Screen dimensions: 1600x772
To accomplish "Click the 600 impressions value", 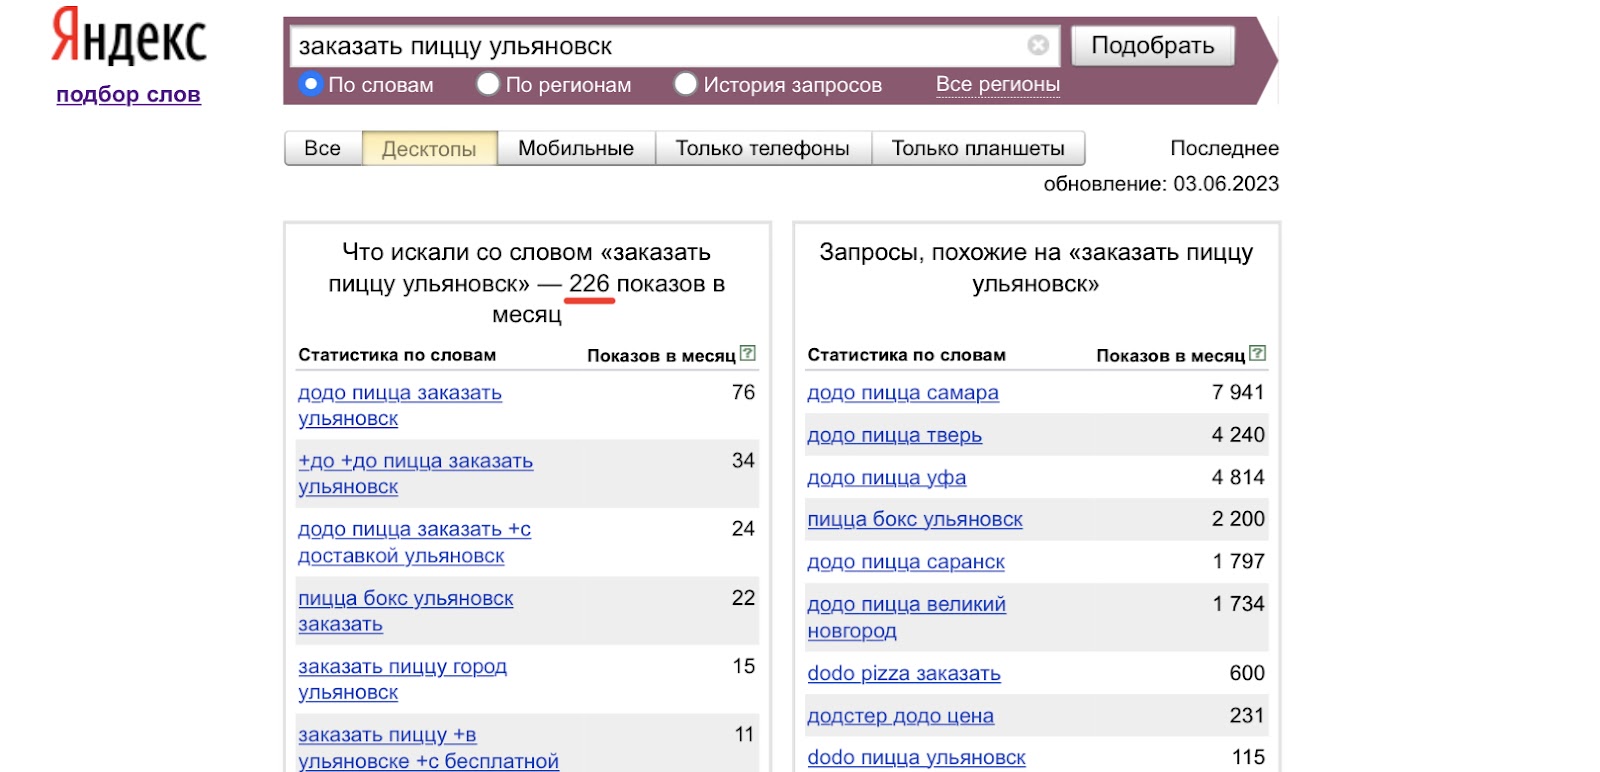I will click(x=1247, y=673).
